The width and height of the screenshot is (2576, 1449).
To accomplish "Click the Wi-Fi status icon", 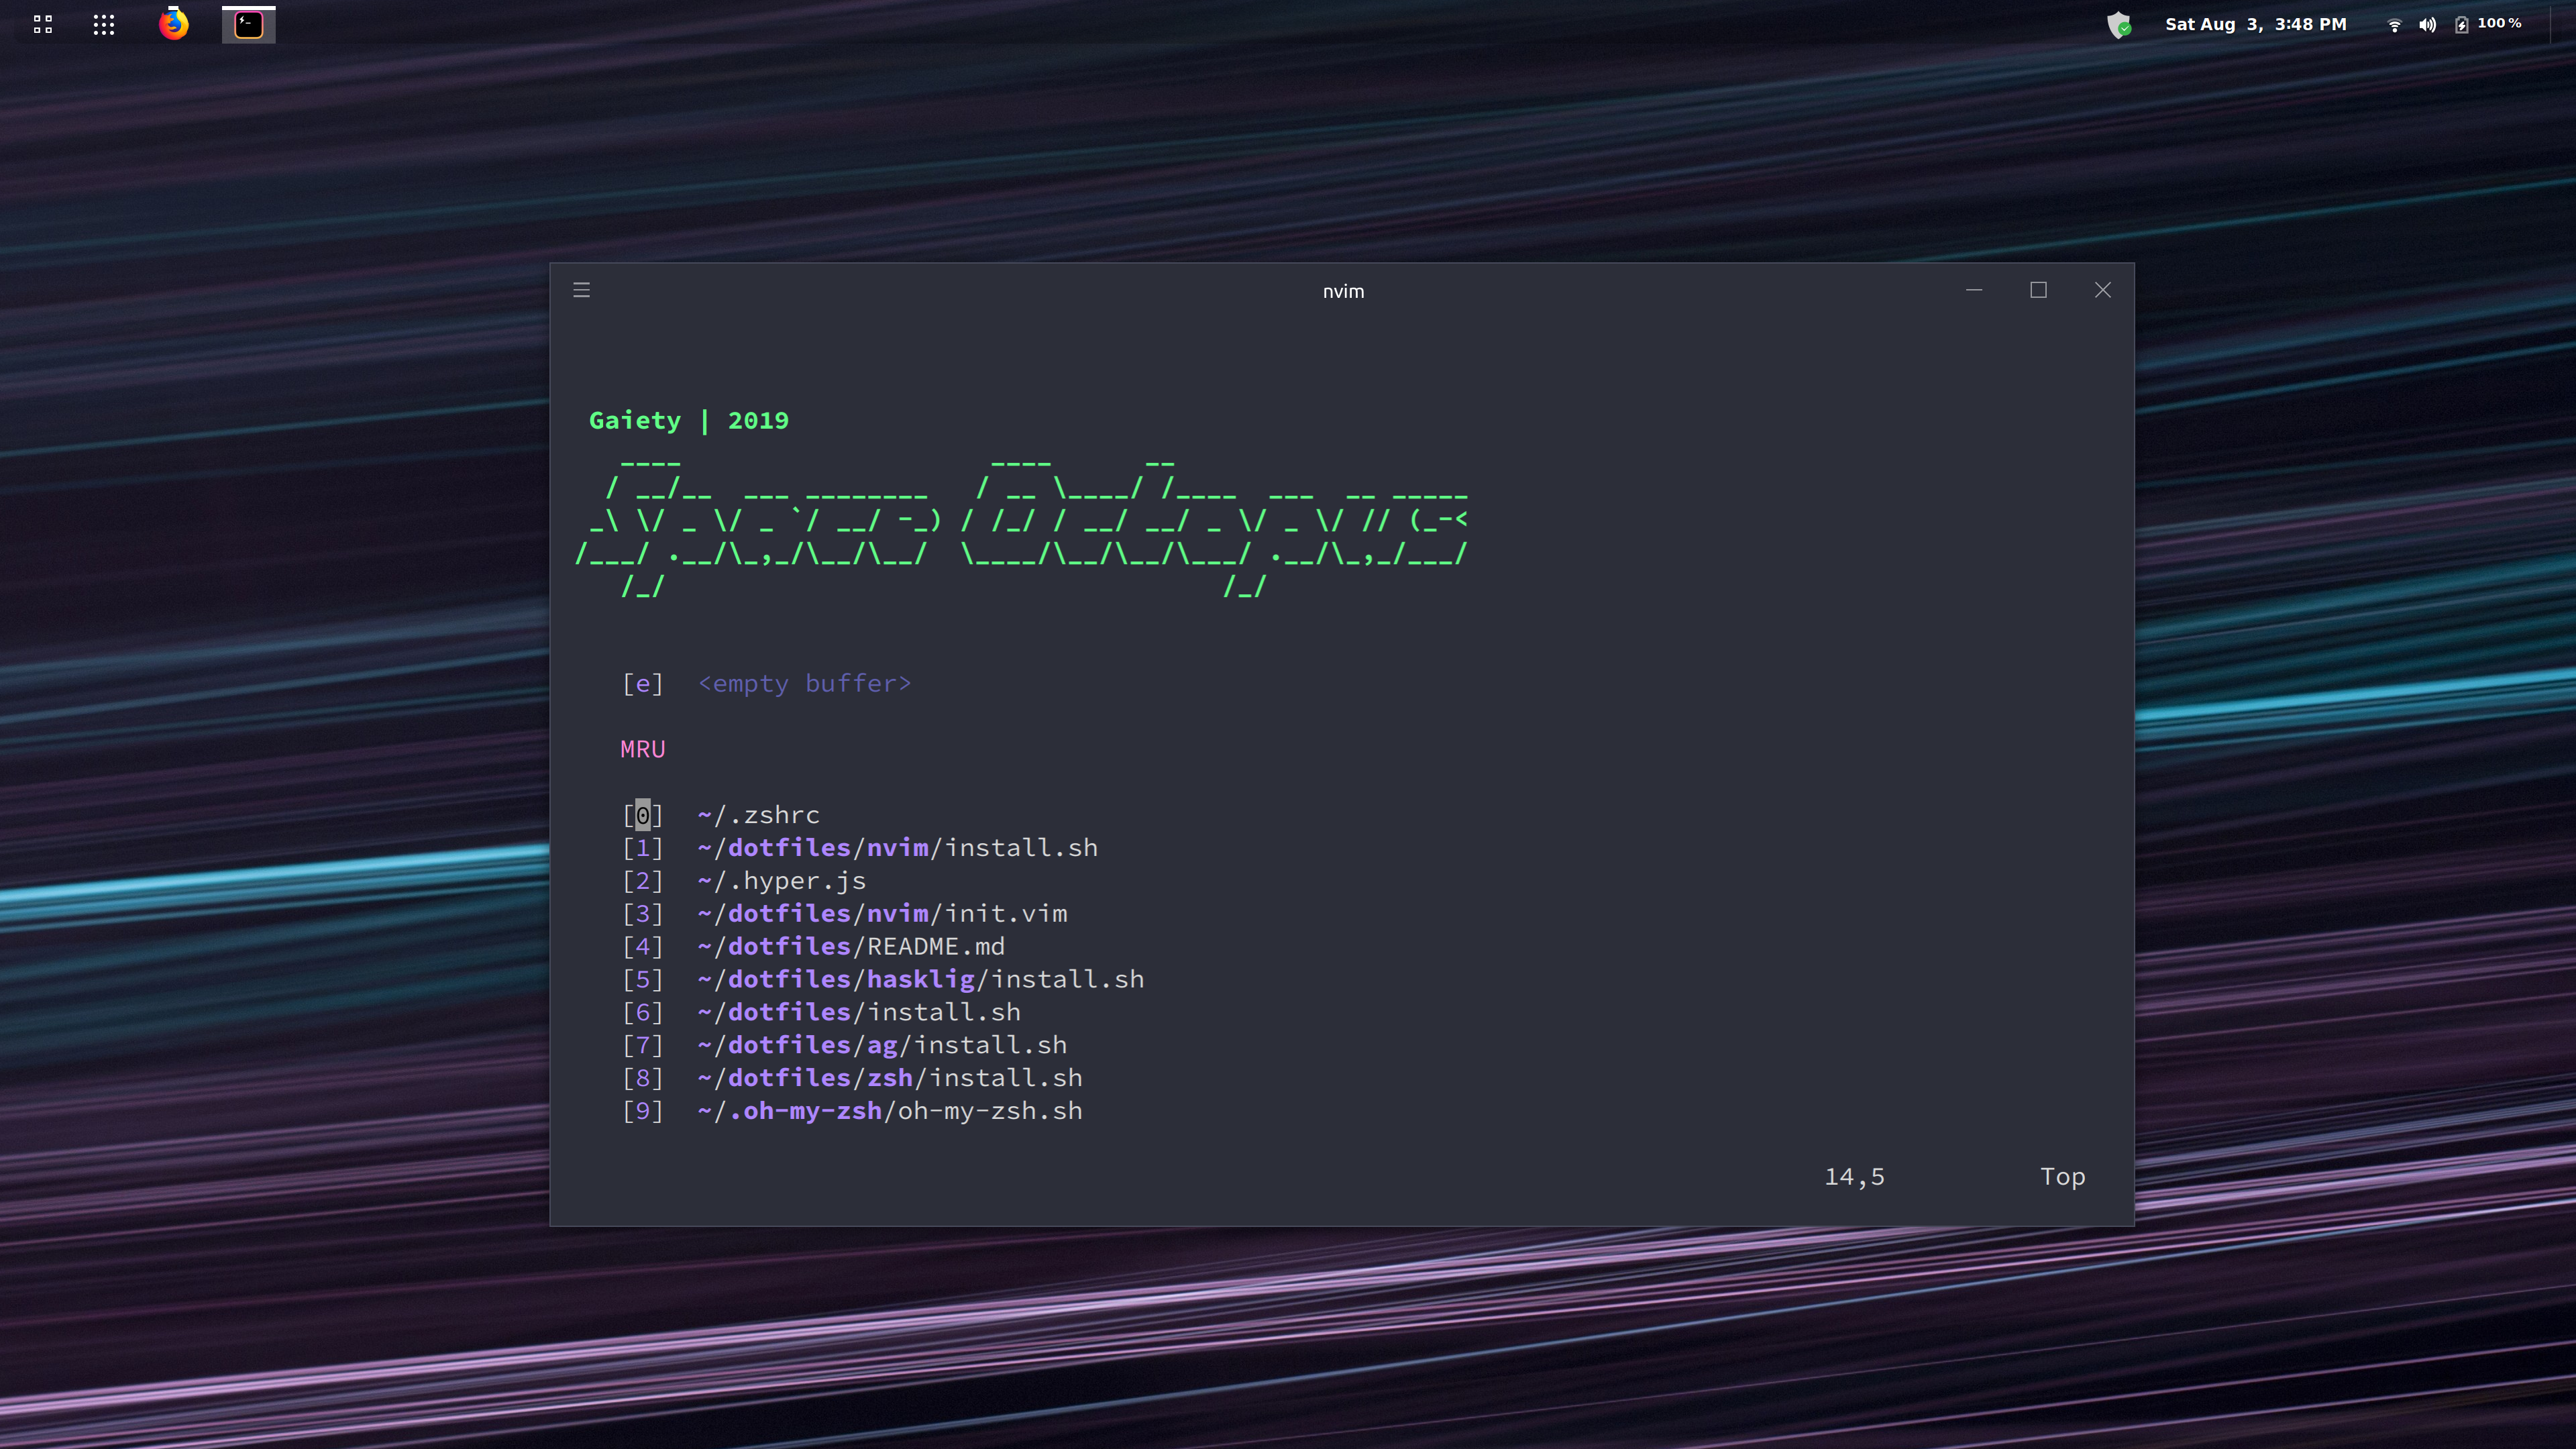I will pyautogui.click(x=2394, y=24).
